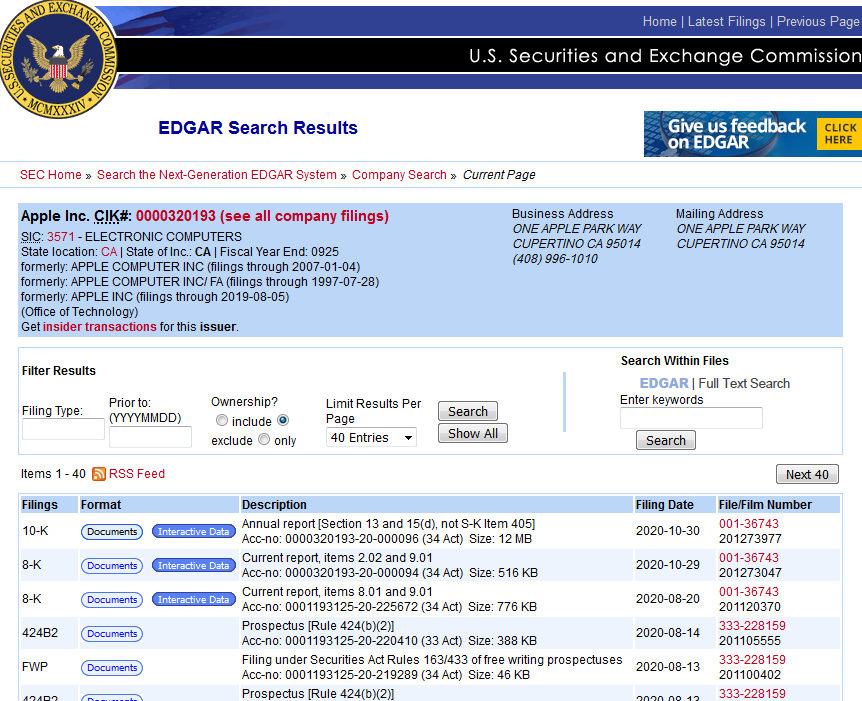The height and width of the screenshot is (701, 862).
Task: Go to Previous Page in top navigation
Action: [x=819, y=21]
